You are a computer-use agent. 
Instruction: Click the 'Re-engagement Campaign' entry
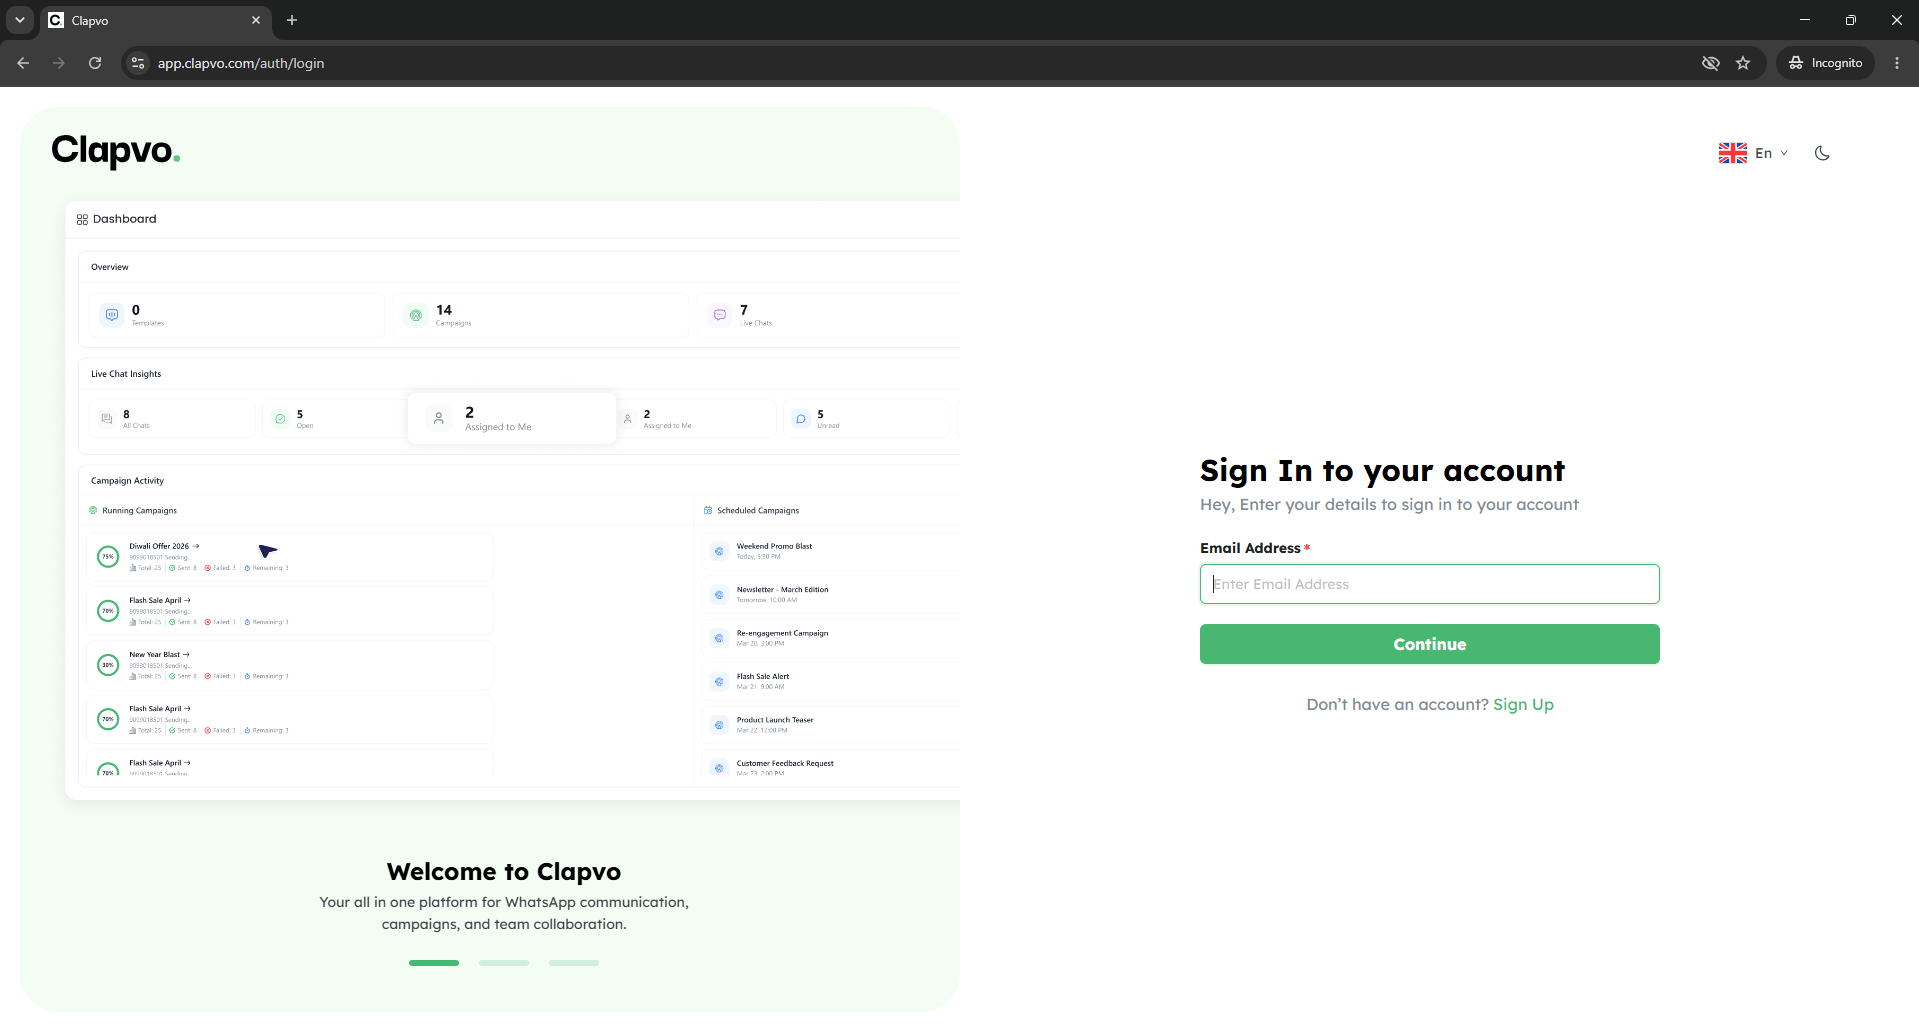coord(782,633)
